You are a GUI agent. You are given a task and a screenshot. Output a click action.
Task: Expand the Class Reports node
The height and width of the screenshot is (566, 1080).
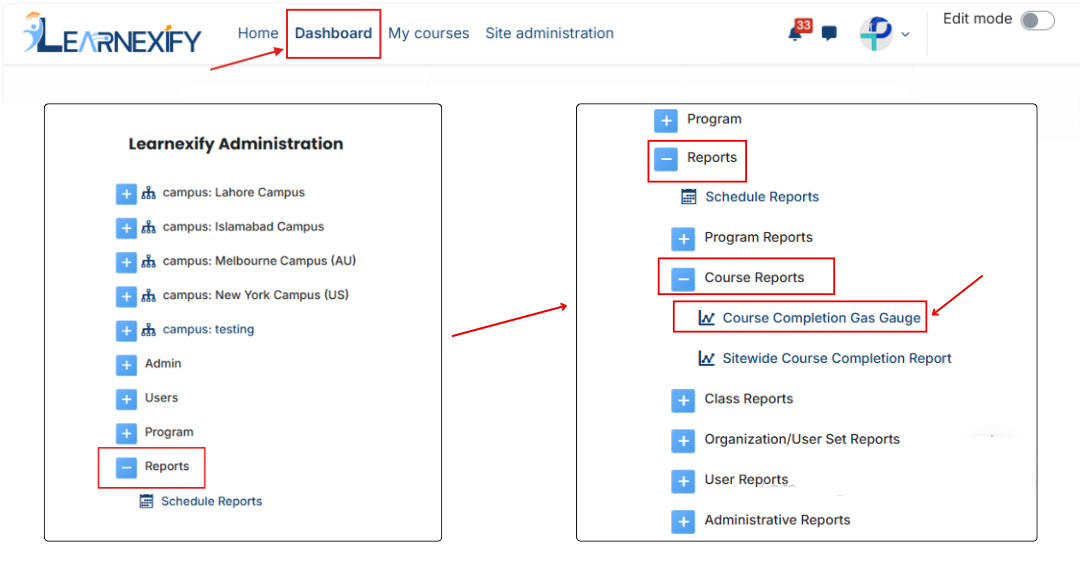(683, 400)
